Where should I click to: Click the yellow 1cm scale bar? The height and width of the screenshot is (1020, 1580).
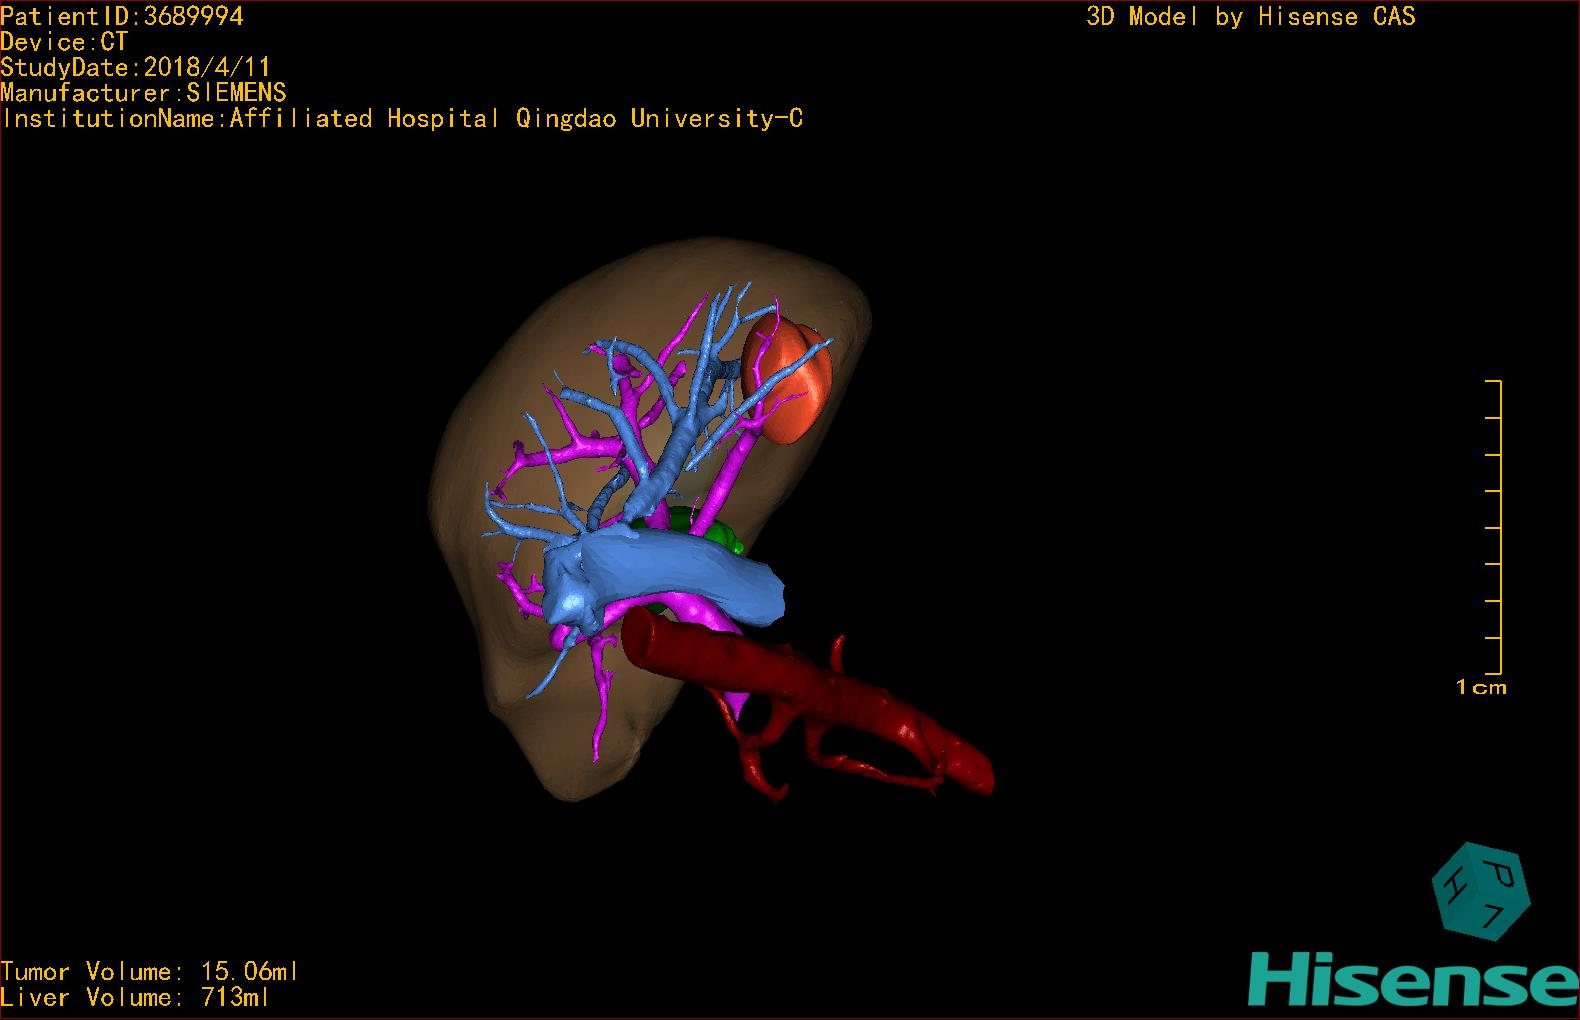(1497, 530)
